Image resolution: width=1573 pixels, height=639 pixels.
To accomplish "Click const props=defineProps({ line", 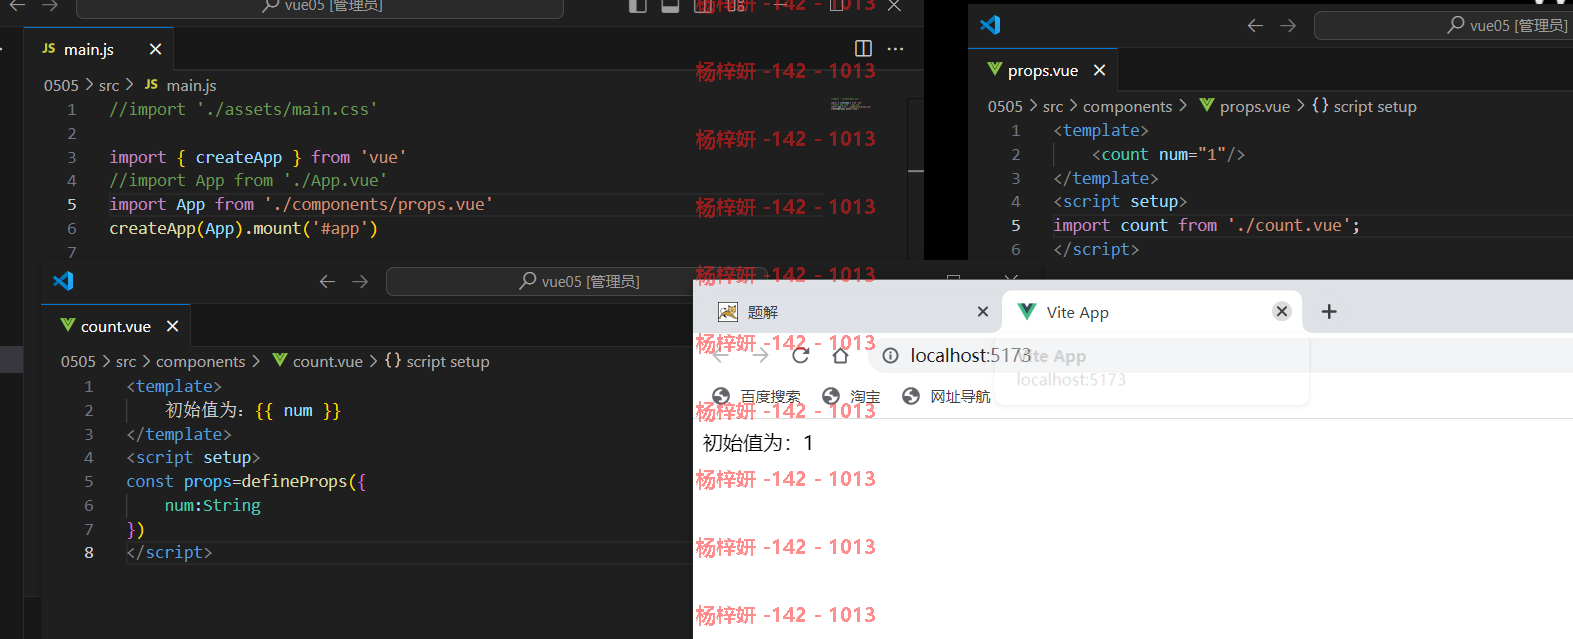I will click(x=246, y=481).
